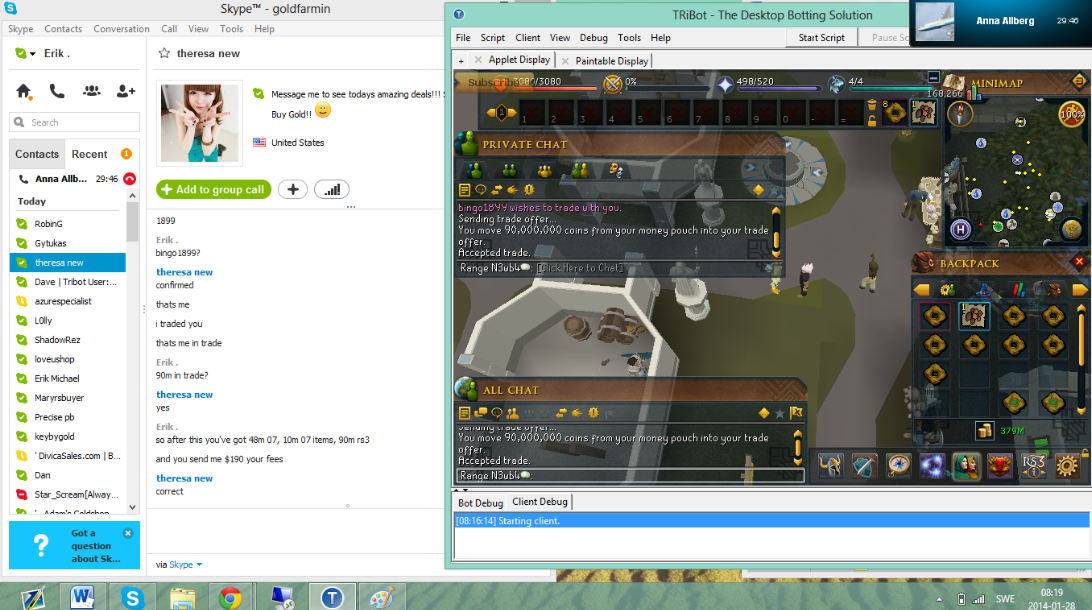Toggle run energy 100% orb
This screenshot has height=610, width=1092.
pyautogui.click(x=1071, y=114)
